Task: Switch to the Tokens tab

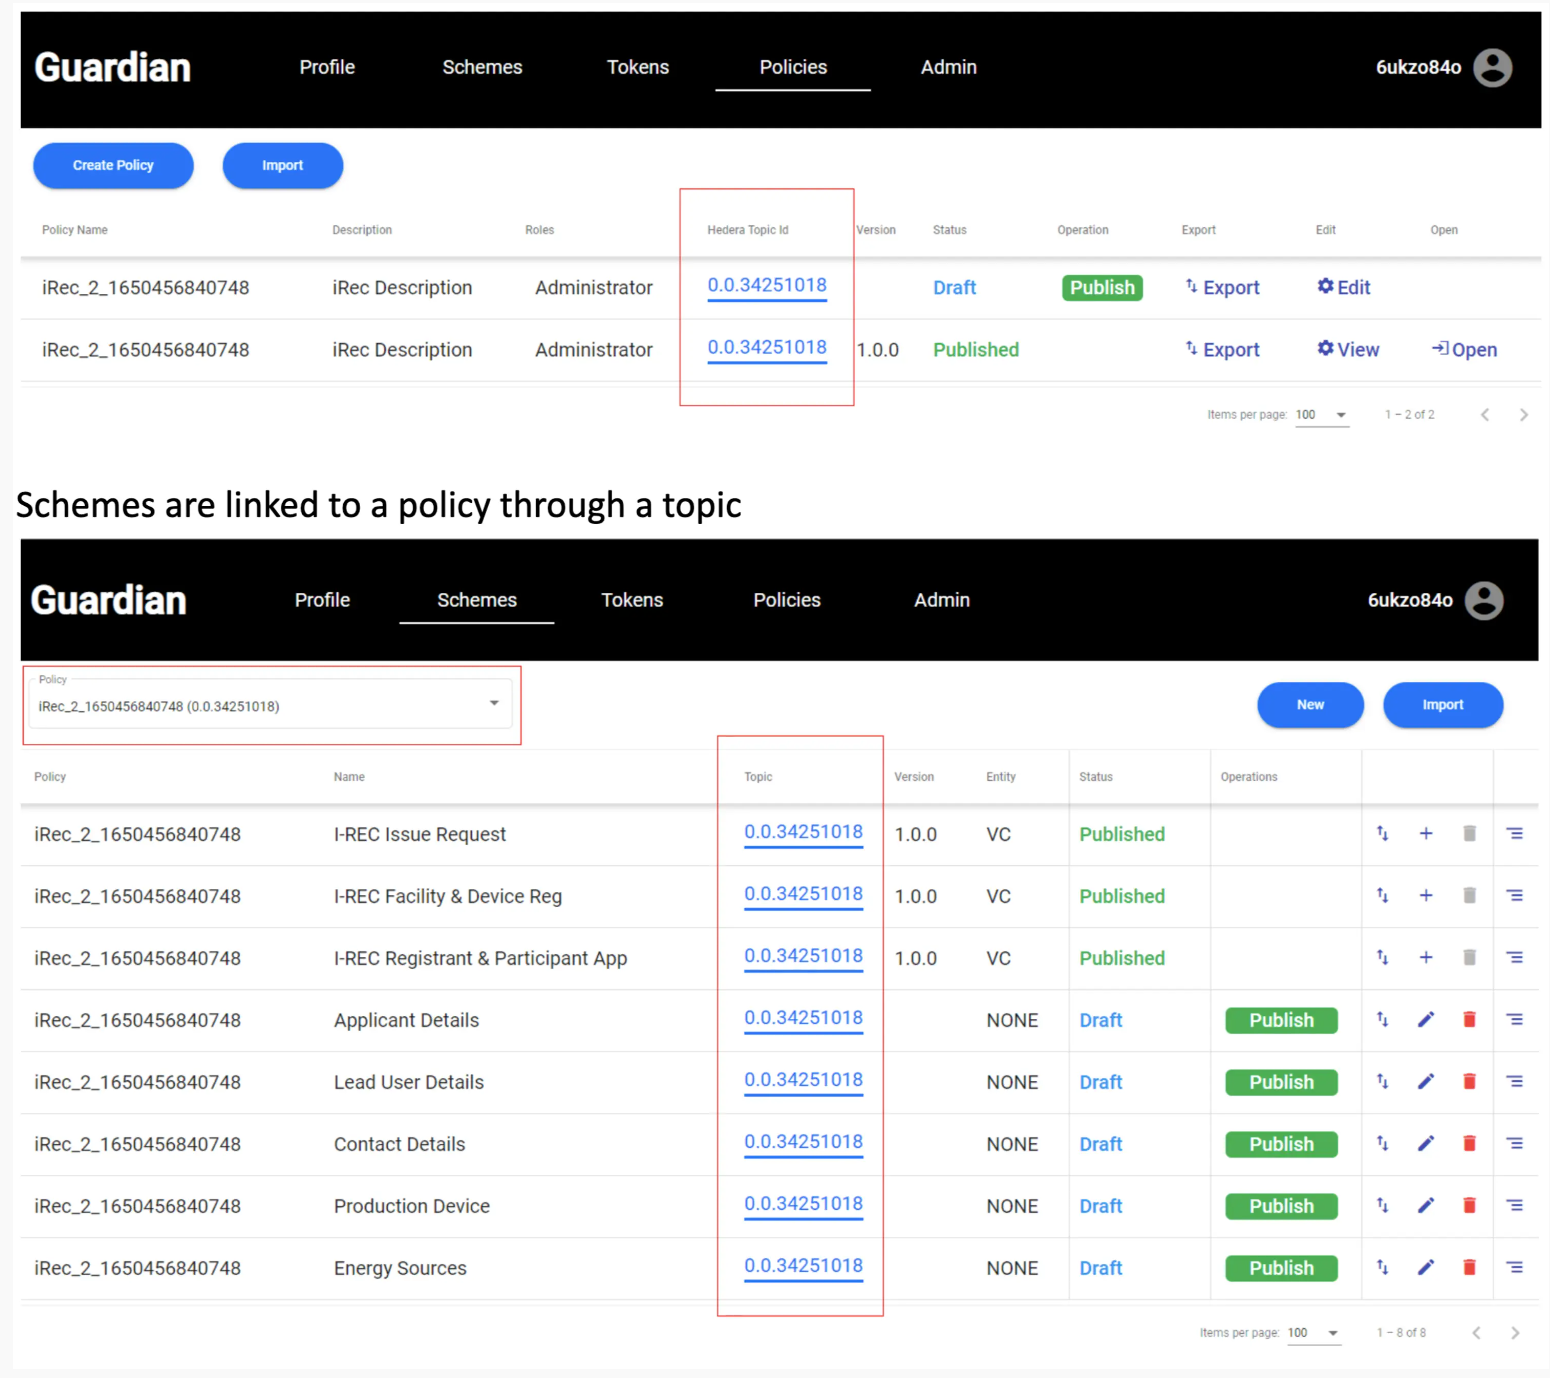Action: coord(637,67)
